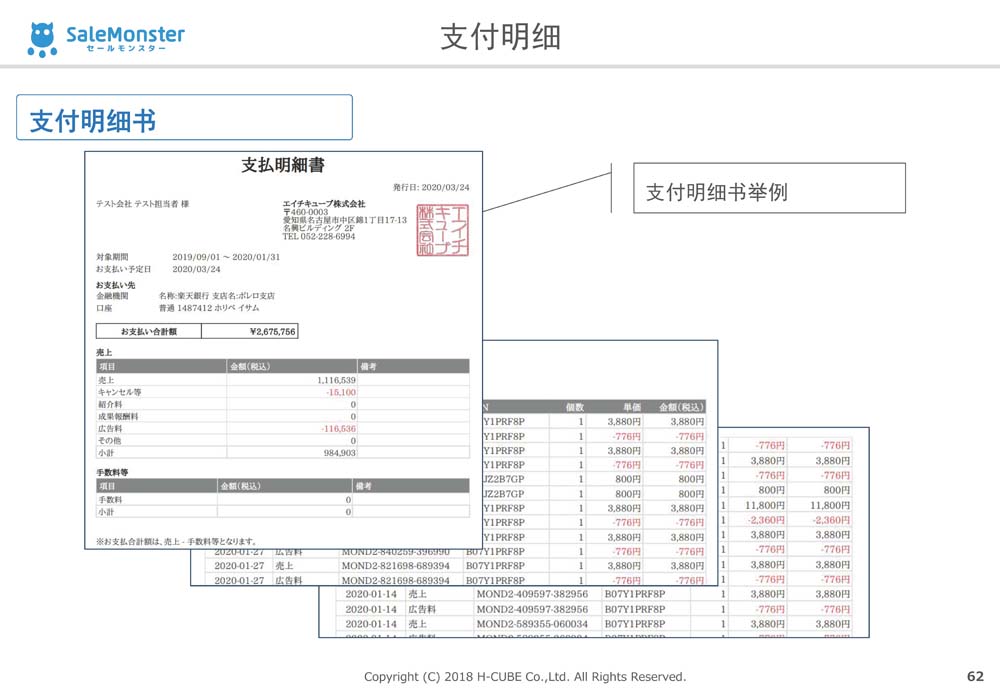
Task: Select the postal code 〒460-0003
Action: tap(305, 212)
